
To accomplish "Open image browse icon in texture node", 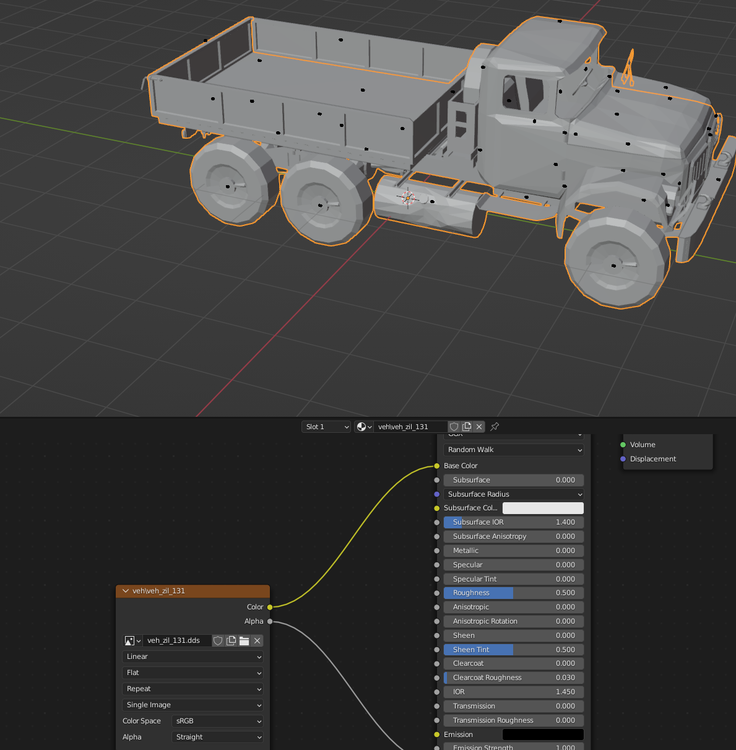I will (x=132, y=641).
